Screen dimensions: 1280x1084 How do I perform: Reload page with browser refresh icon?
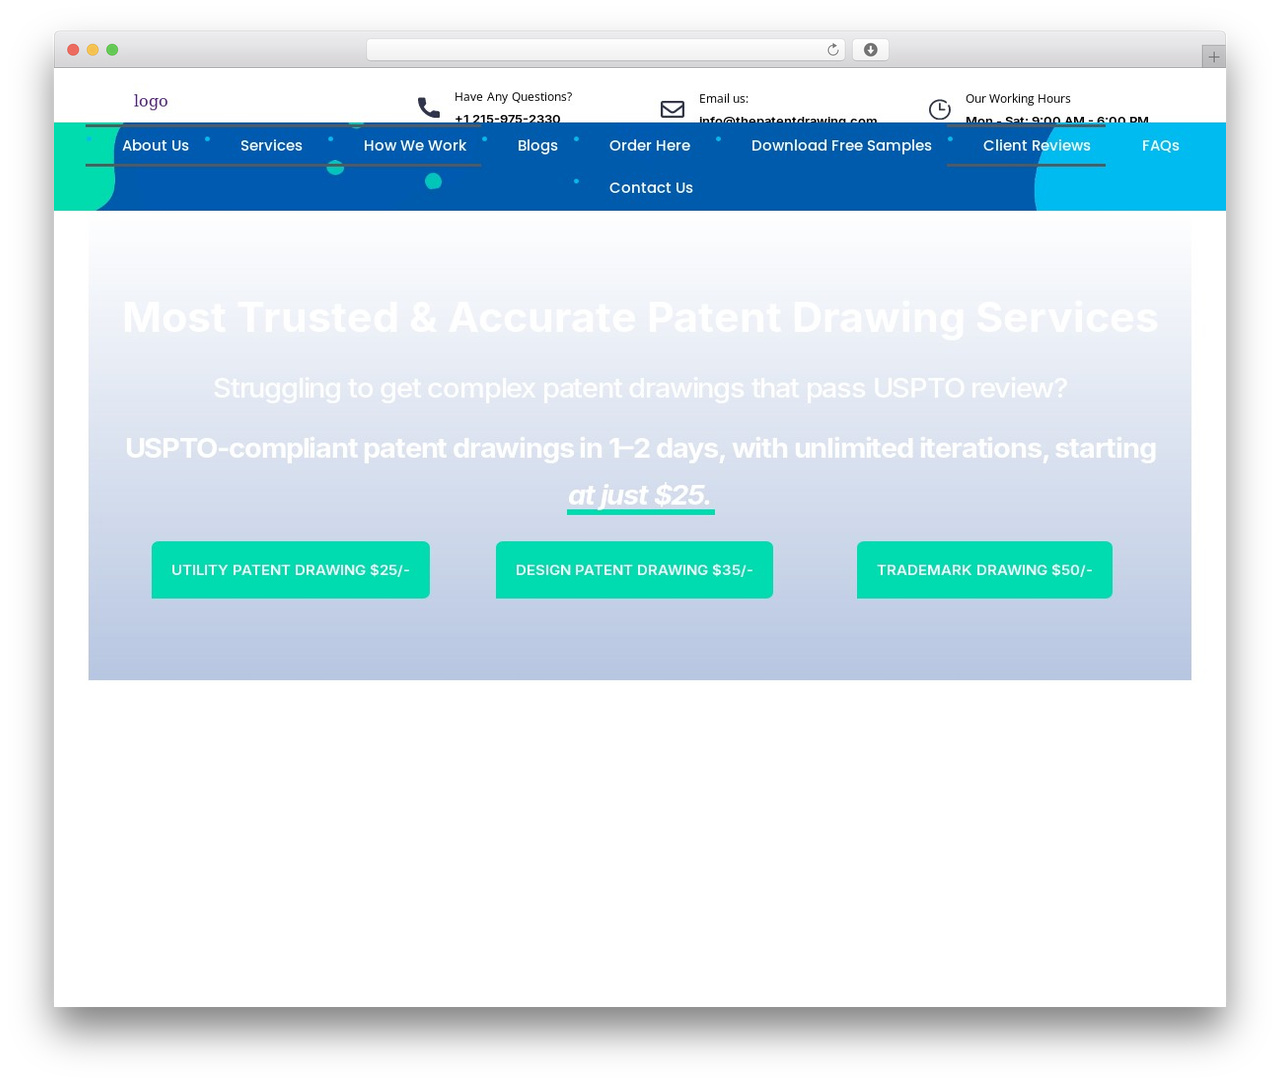click(833, 50)
